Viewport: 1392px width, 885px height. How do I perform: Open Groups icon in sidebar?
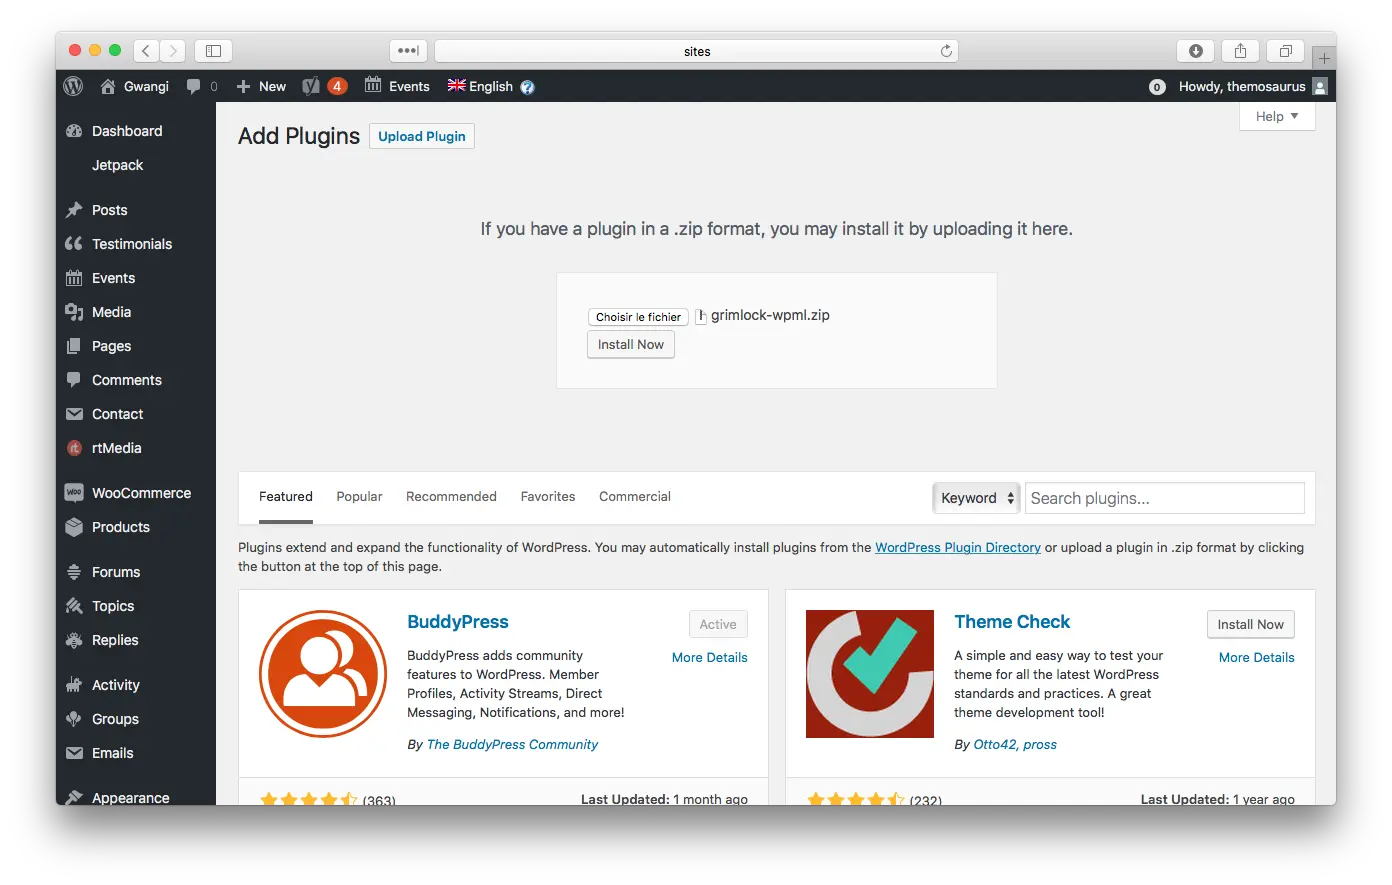point(74,719)
